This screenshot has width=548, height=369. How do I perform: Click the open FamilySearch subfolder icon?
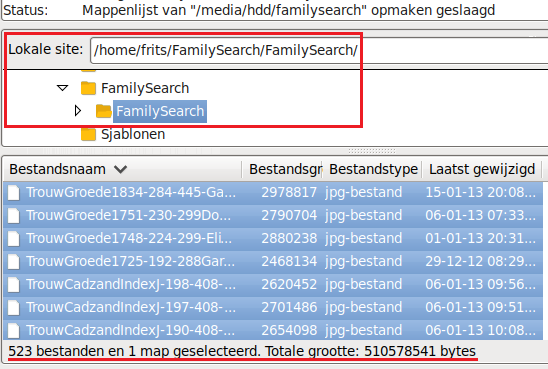pos(103,111)
